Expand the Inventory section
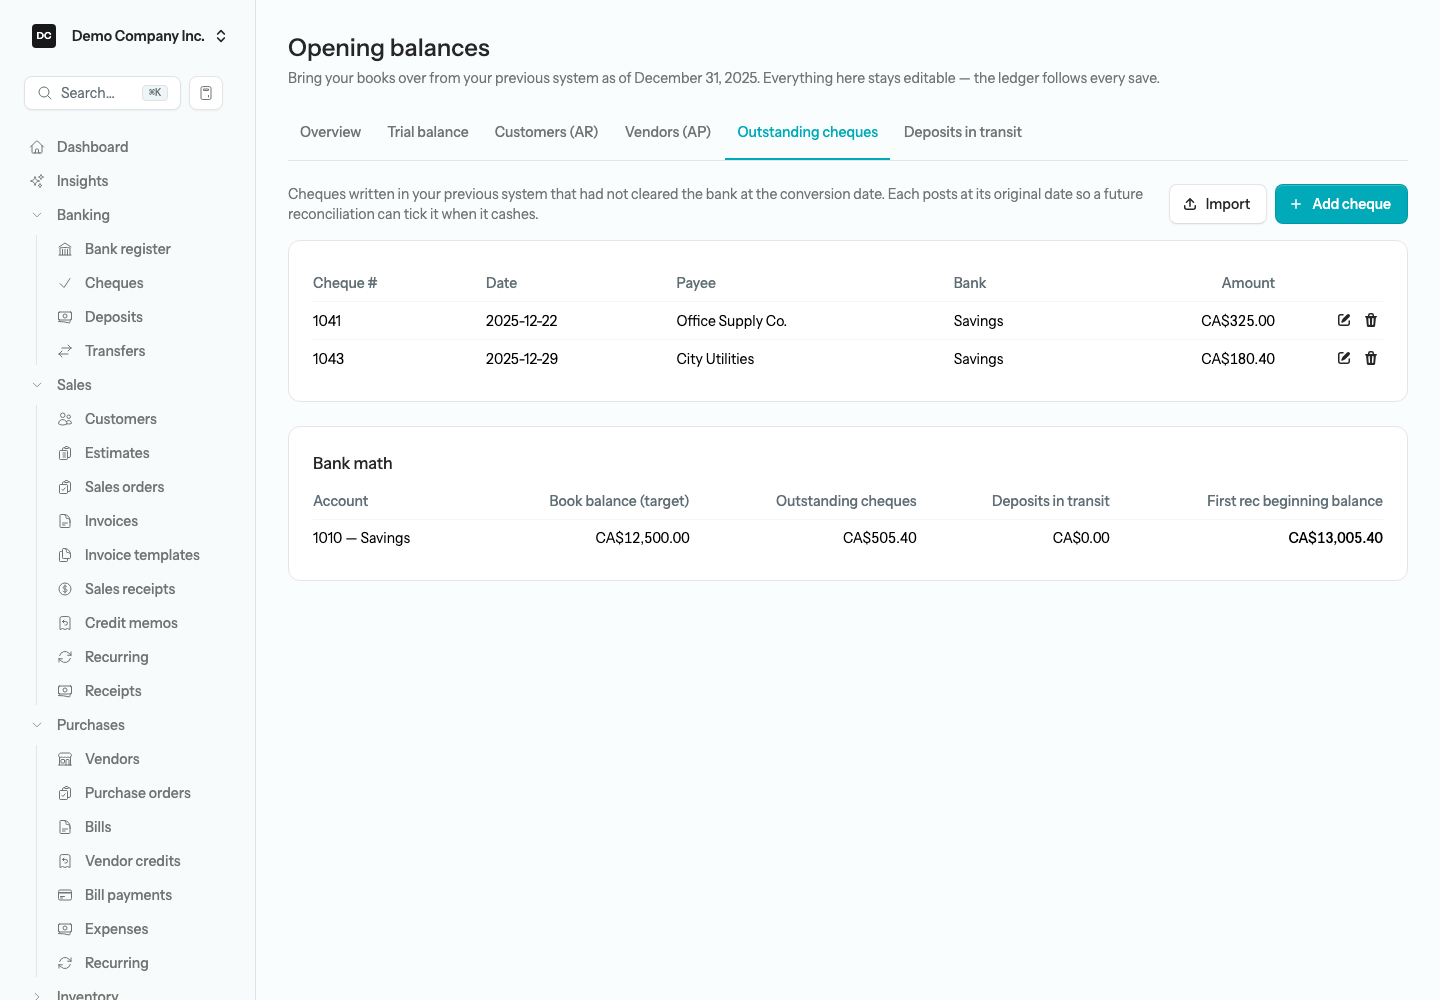Screen dimensions: 1440x1000 click(x=37, y=995)
